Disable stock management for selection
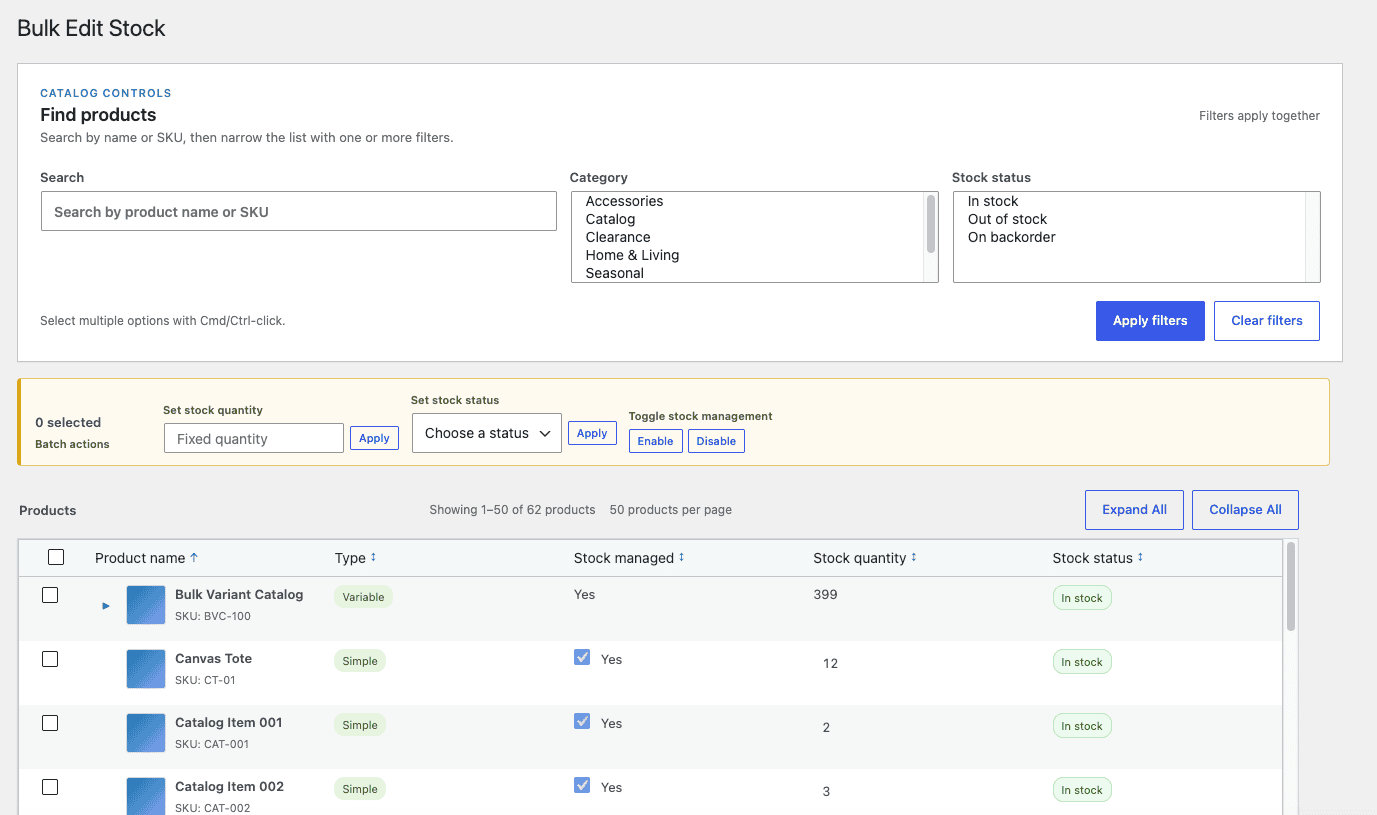The width and height of the screenshot is (1377, 815). 716,441
